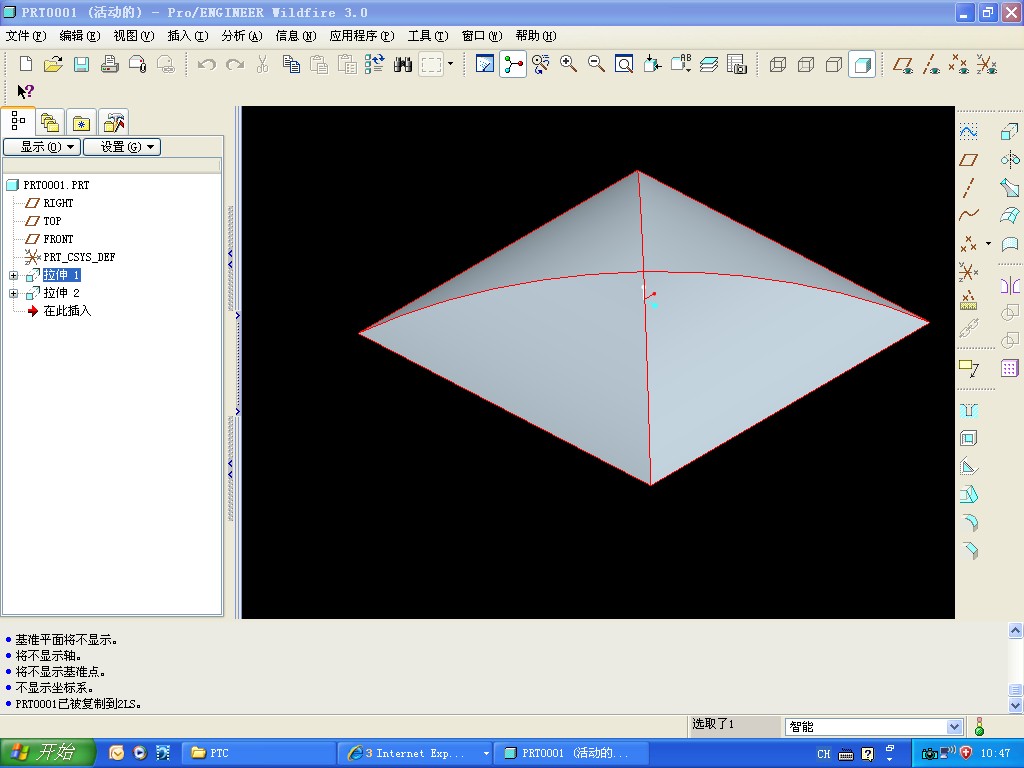Select the Draft tool icon

tap(968, 494)
